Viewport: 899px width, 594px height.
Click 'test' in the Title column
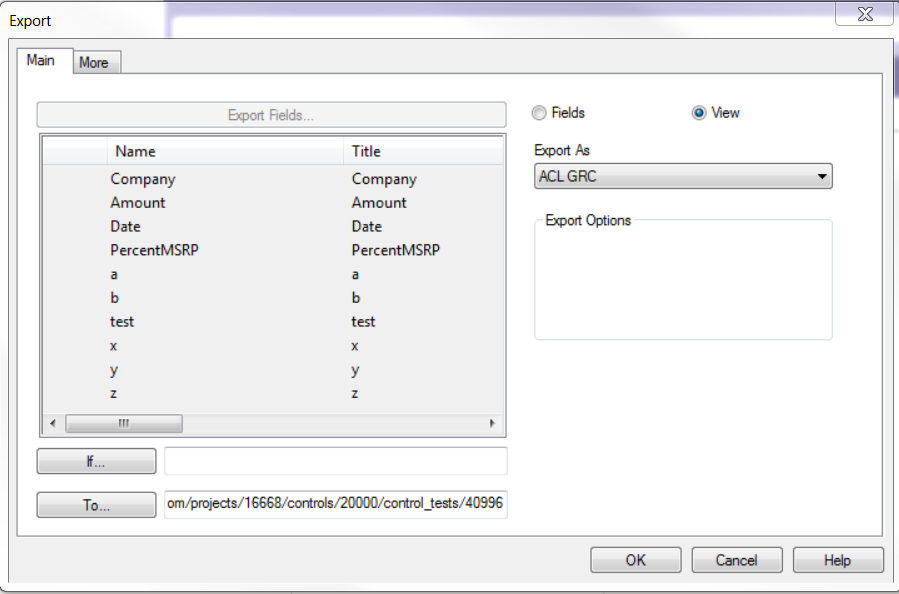click(x=363, y=322)
